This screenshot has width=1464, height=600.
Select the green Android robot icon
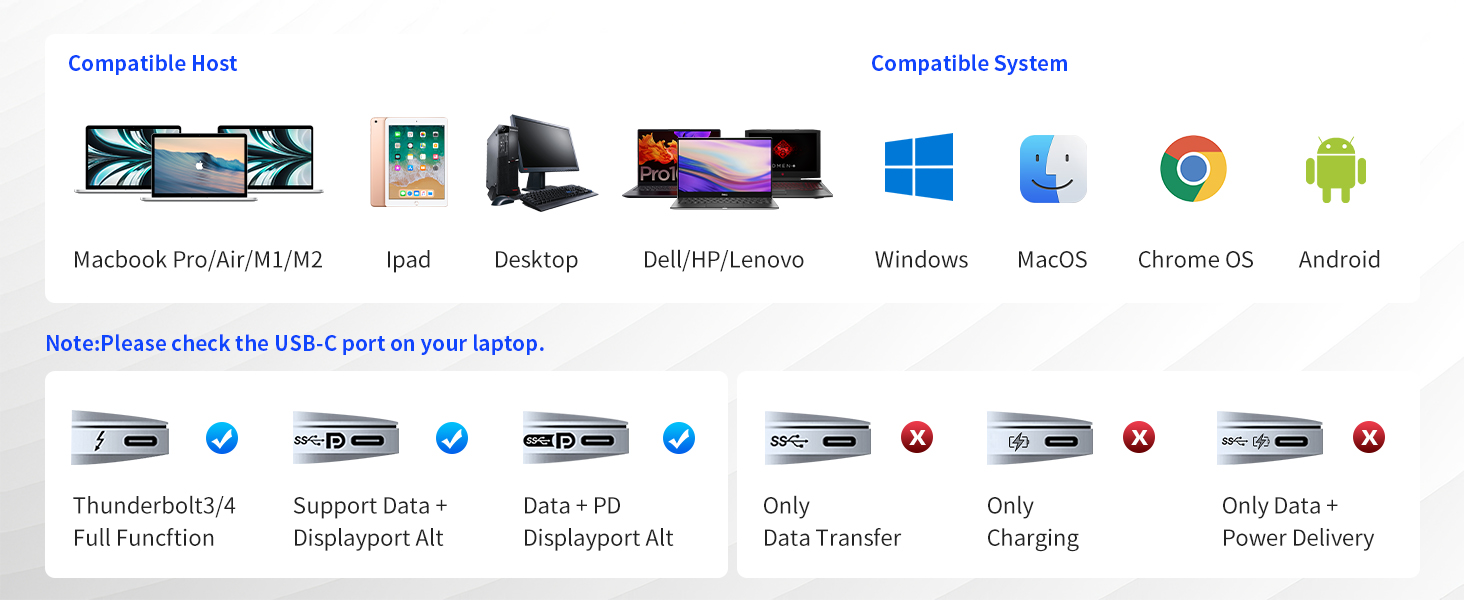click(1336, 170)
